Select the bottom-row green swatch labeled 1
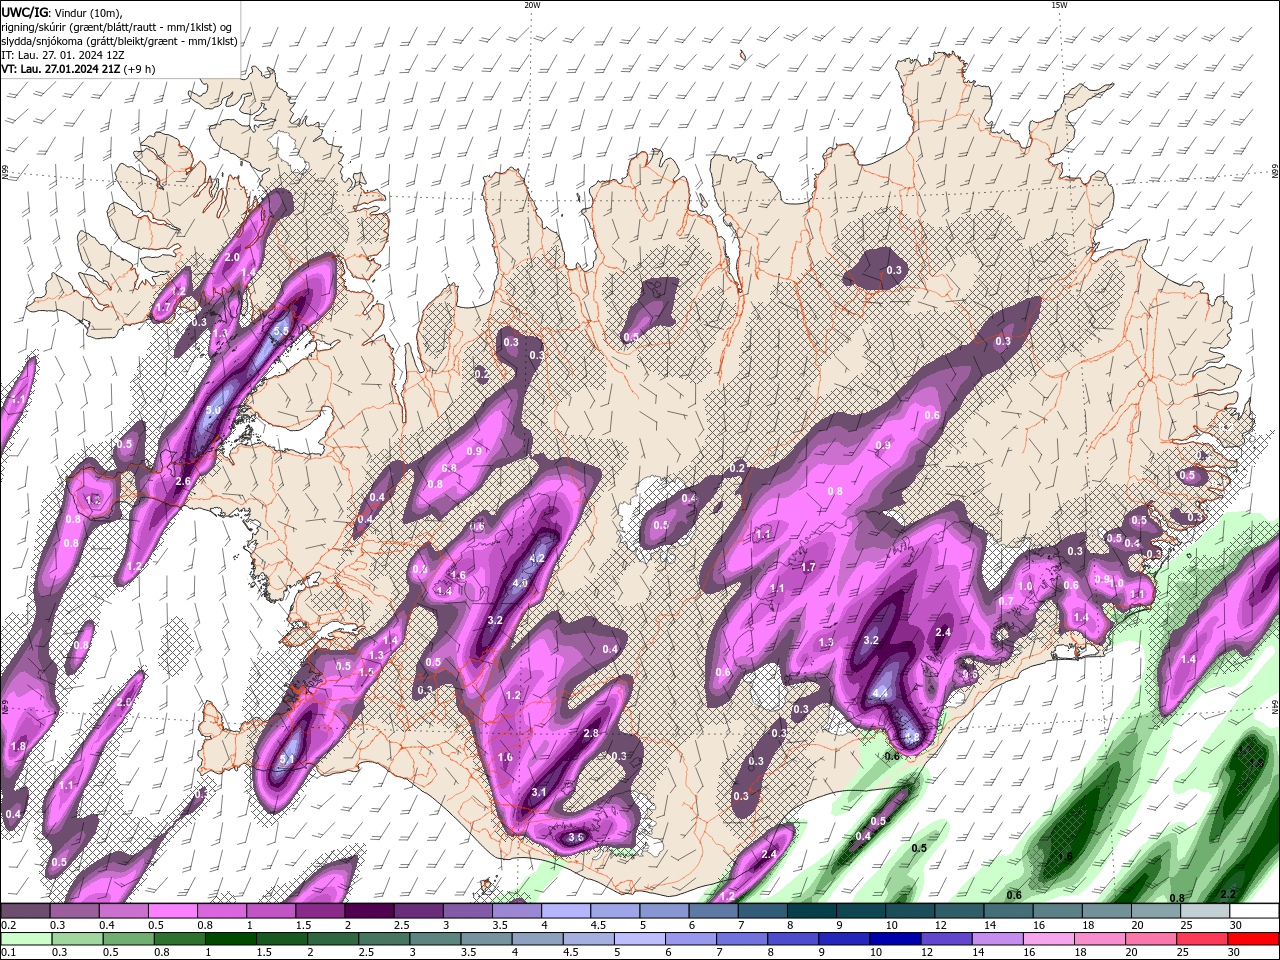 coord(230,938)
